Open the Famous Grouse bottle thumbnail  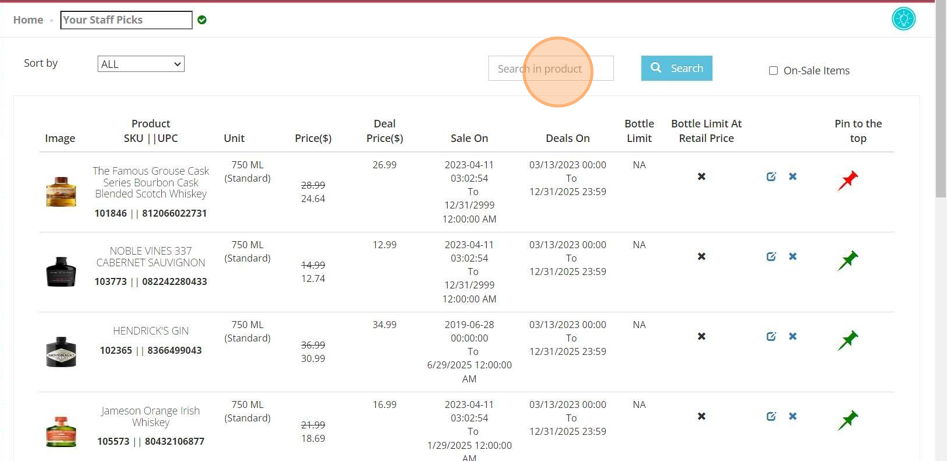click(61, 192)
